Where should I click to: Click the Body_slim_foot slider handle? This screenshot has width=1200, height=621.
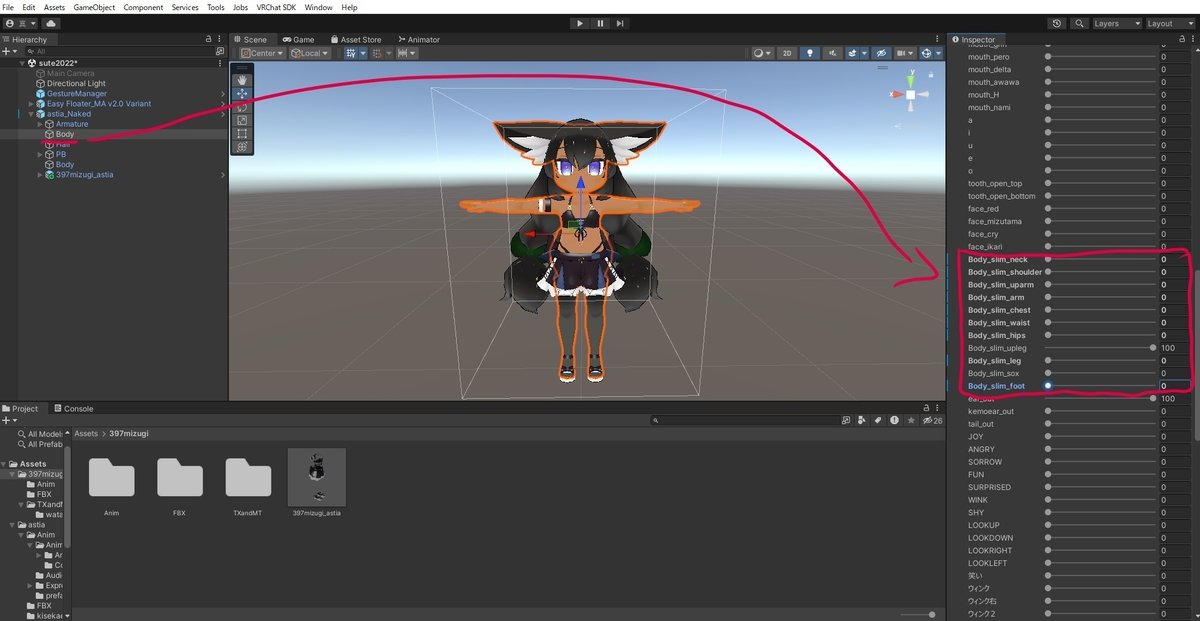tap(1048, 386)
